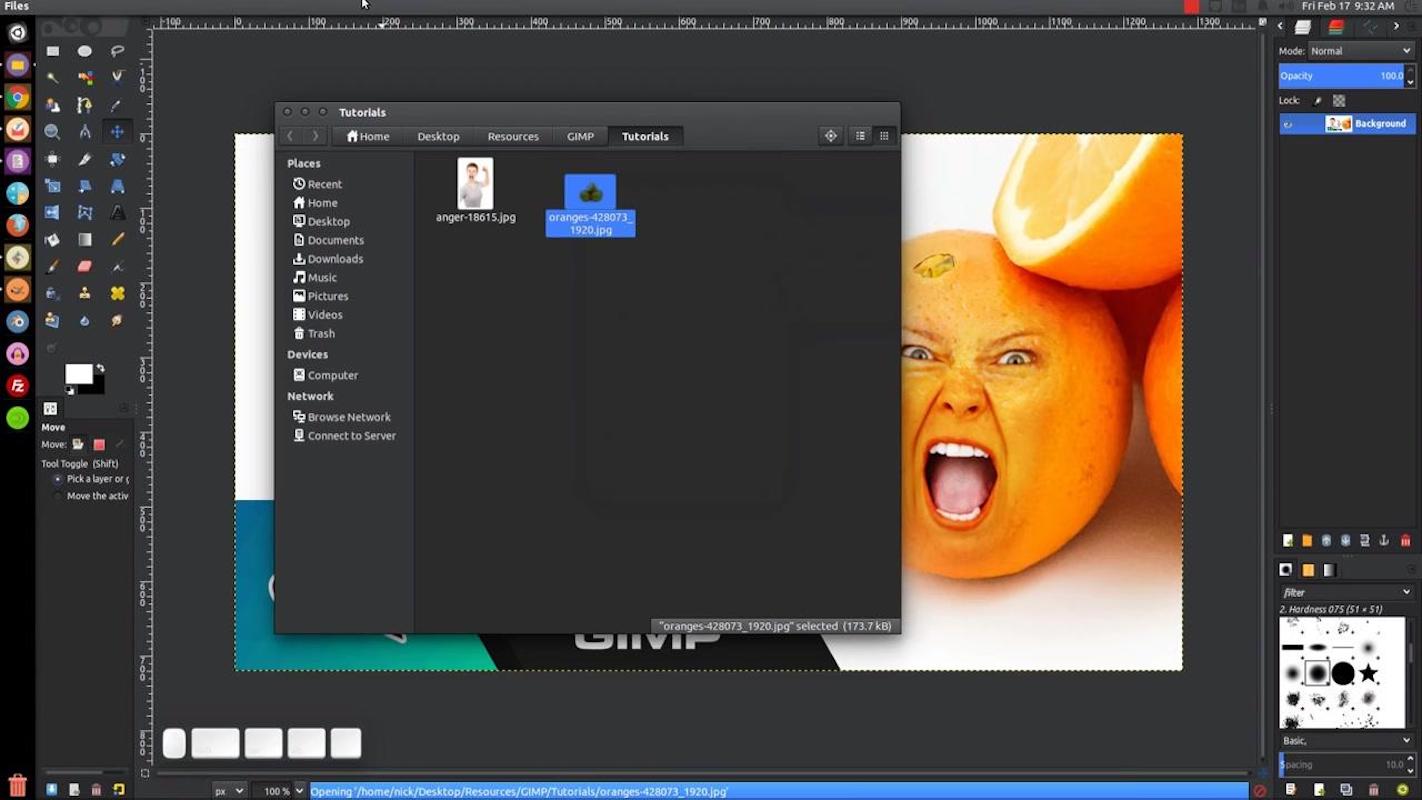Select the Rectangle Select tool
Viewport: 1422px width, 800px height.
(53, 51)
